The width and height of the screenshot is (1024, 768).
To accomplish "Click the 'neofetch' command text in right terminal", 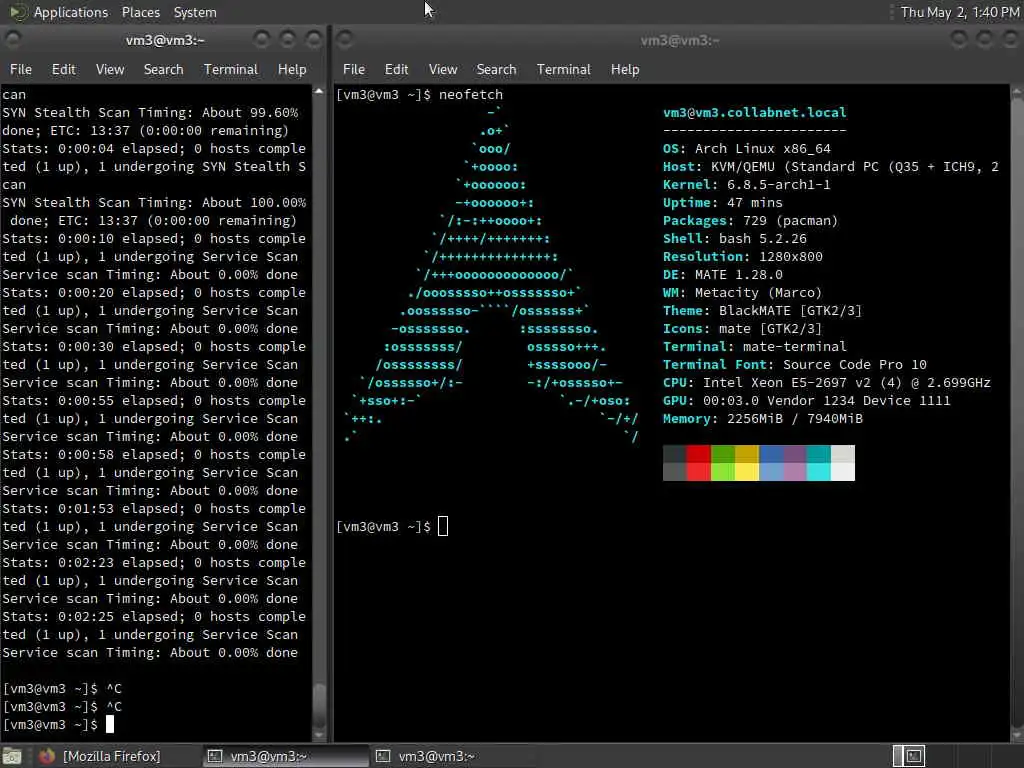I will (x=471, y=95).
